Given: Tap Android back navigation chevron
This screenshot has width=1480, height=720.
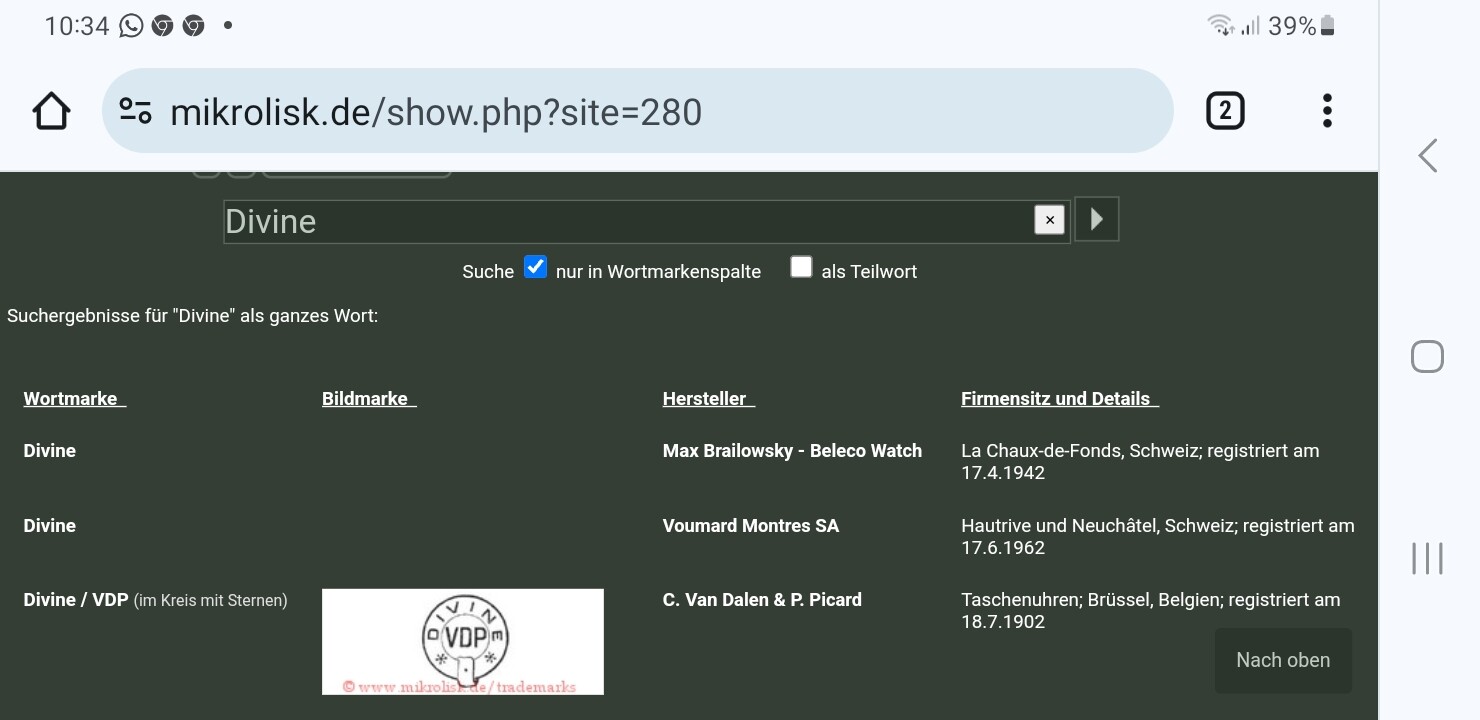Looking at the screenshot, I should click(1428, 155).
